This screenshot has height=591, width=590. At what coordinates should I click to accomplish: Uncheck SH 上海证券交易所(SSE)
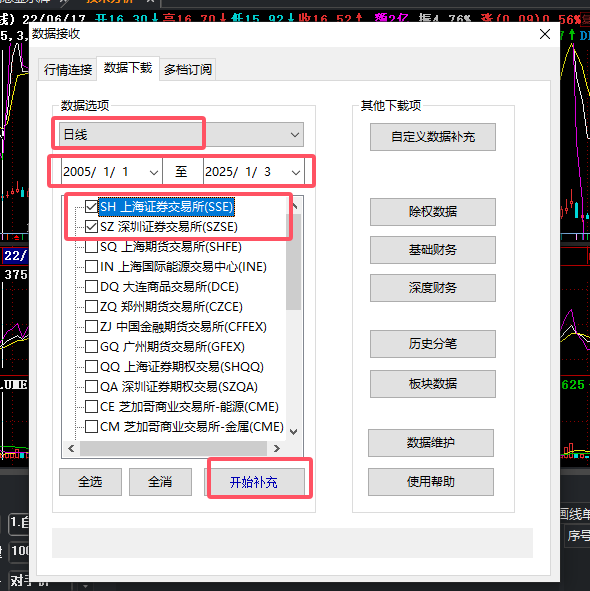[91, 207]
